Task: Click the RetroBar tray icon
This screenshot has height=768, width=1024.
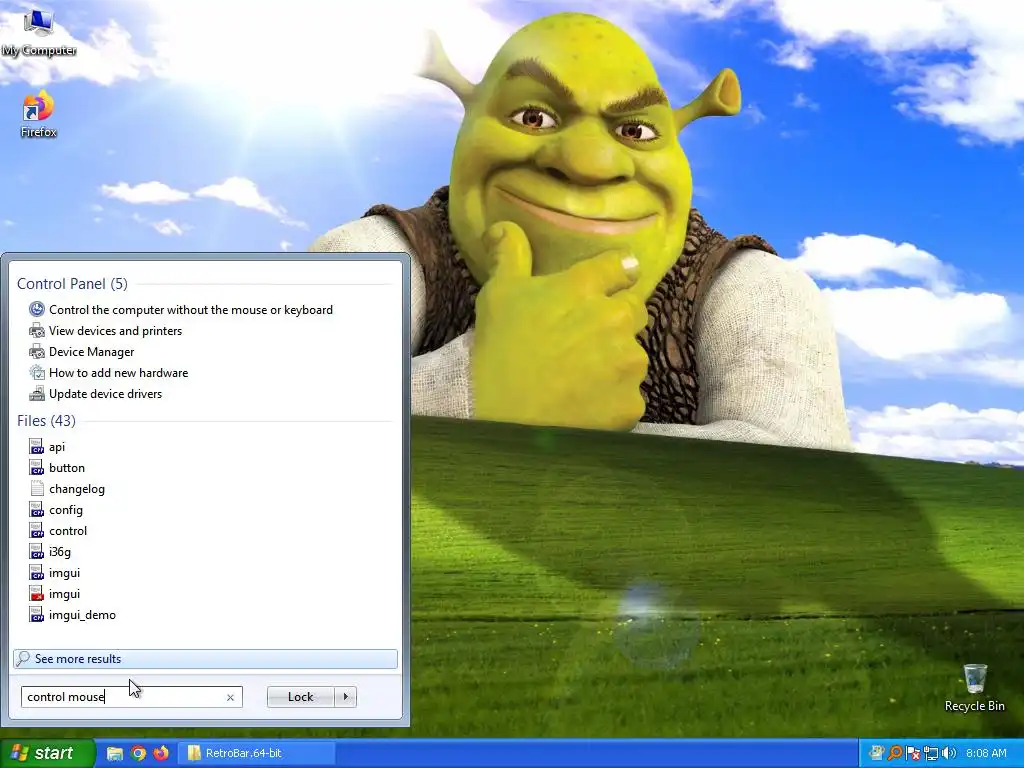Action: (x=877, y=754)
